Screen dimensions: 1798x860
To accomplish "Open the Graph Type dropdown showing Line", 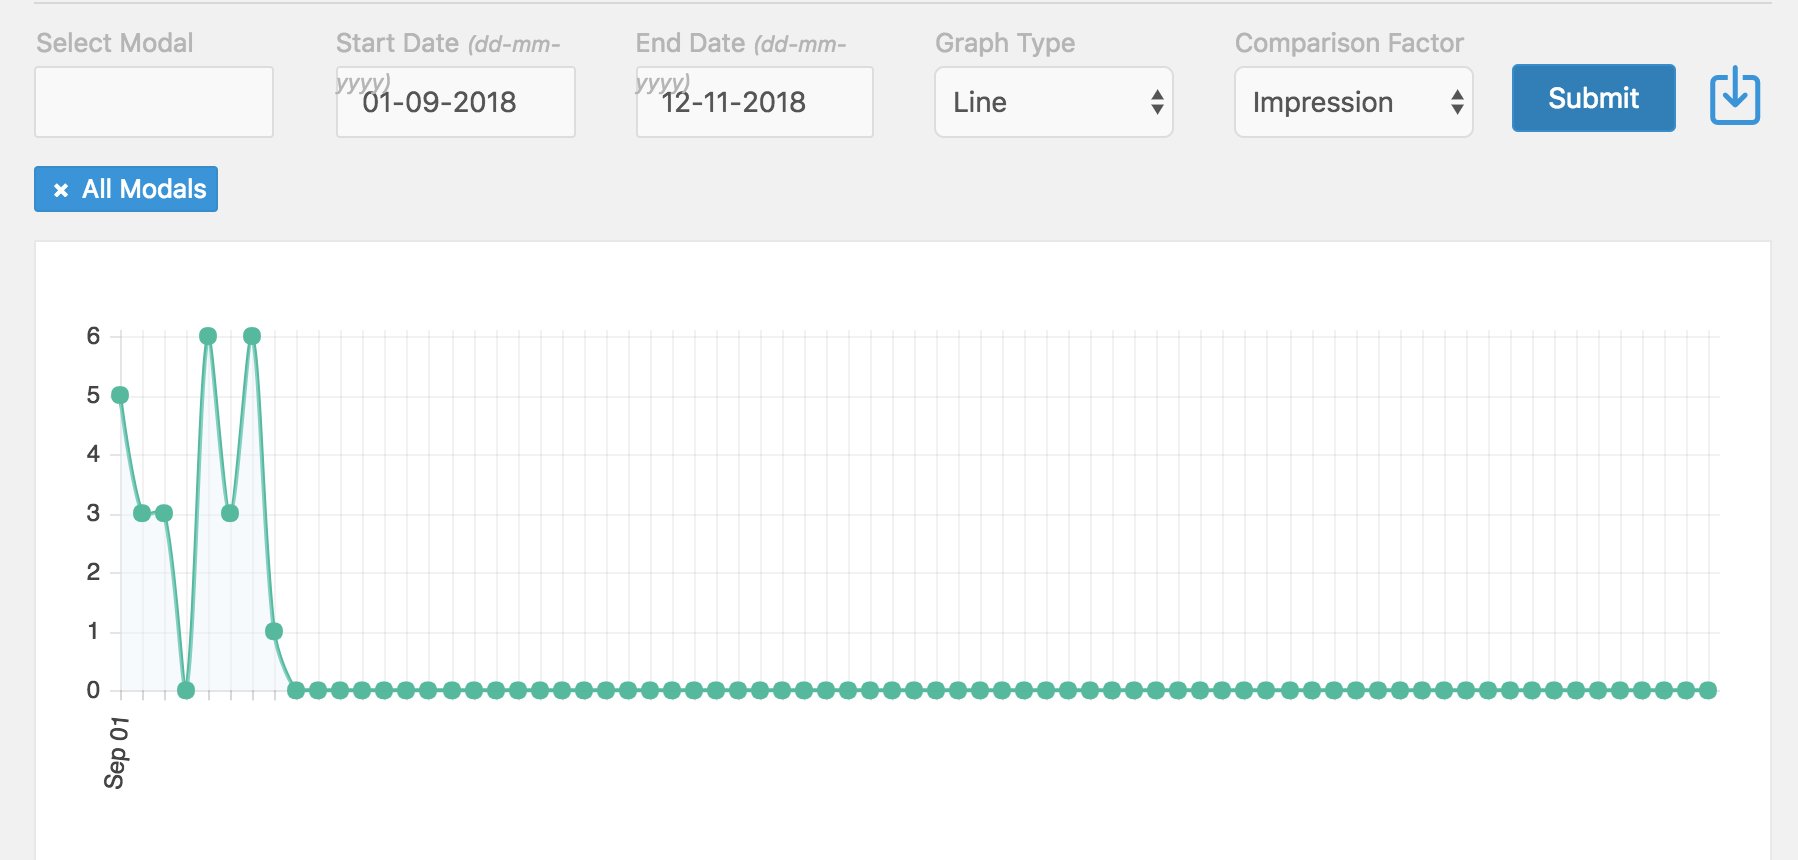I will coord(1053,102).
